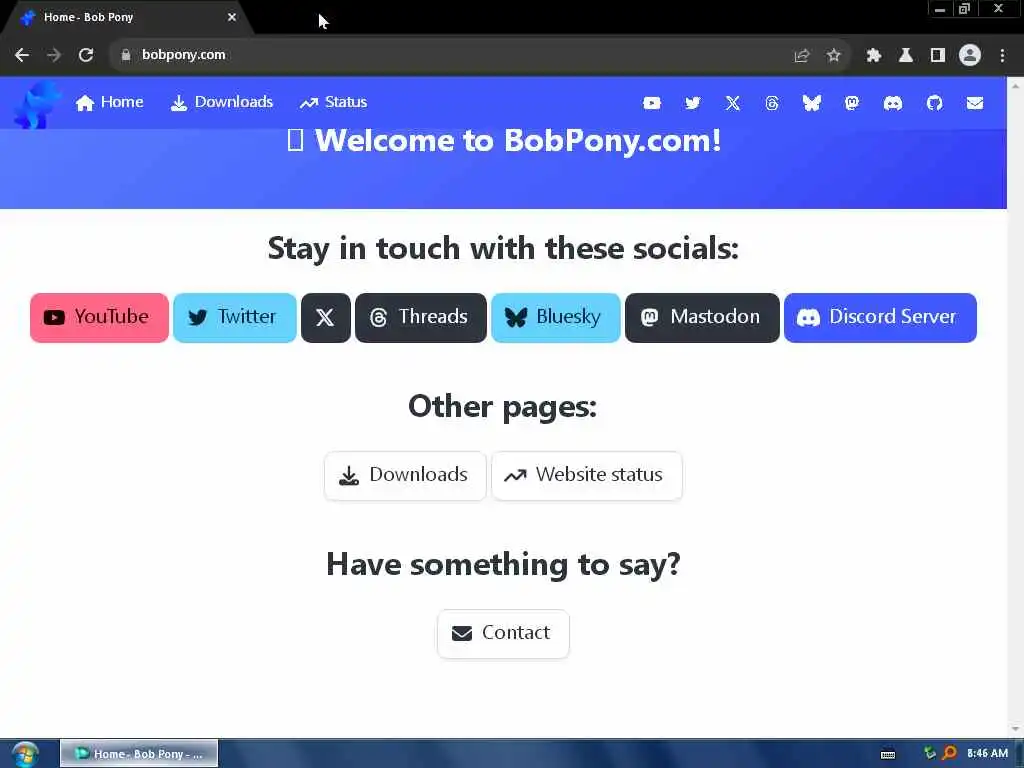
Task: Open Chrome's three-dot menu
Action: point(1002,56)
